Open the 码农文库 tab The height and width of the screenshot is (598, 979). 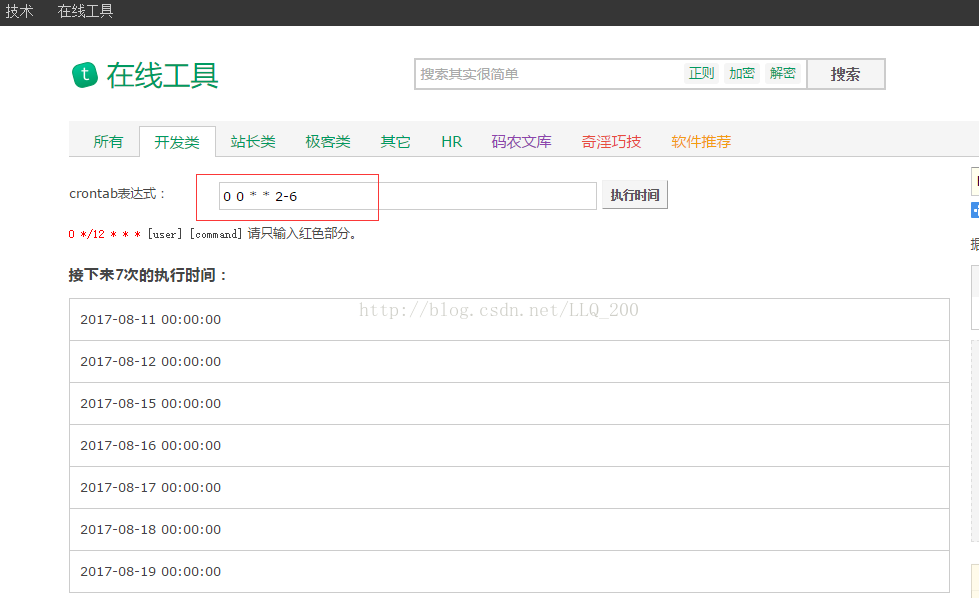click(x=521, y=142)
